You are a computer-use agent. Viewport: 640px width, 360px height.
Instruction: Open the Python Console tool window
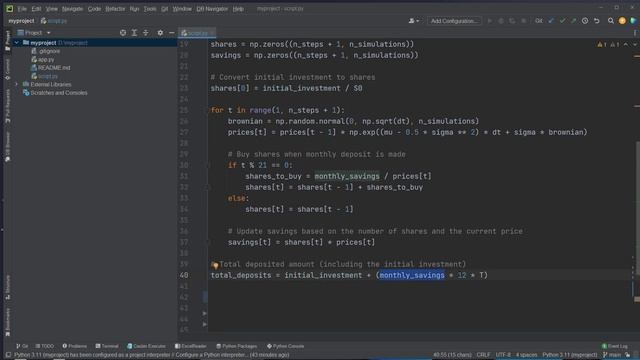(x=285, y=346)
